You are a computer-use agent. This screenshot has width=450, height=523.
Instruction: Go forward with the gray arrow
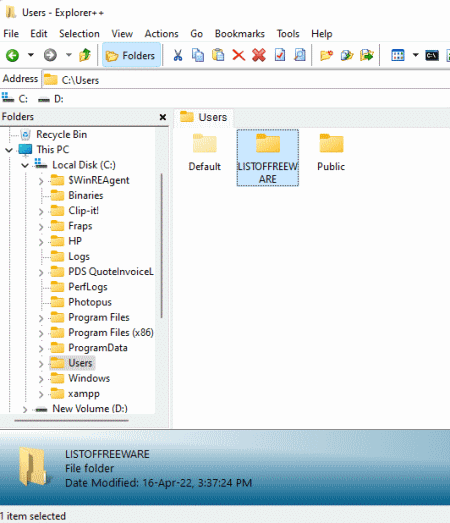(x=50, y=55)
